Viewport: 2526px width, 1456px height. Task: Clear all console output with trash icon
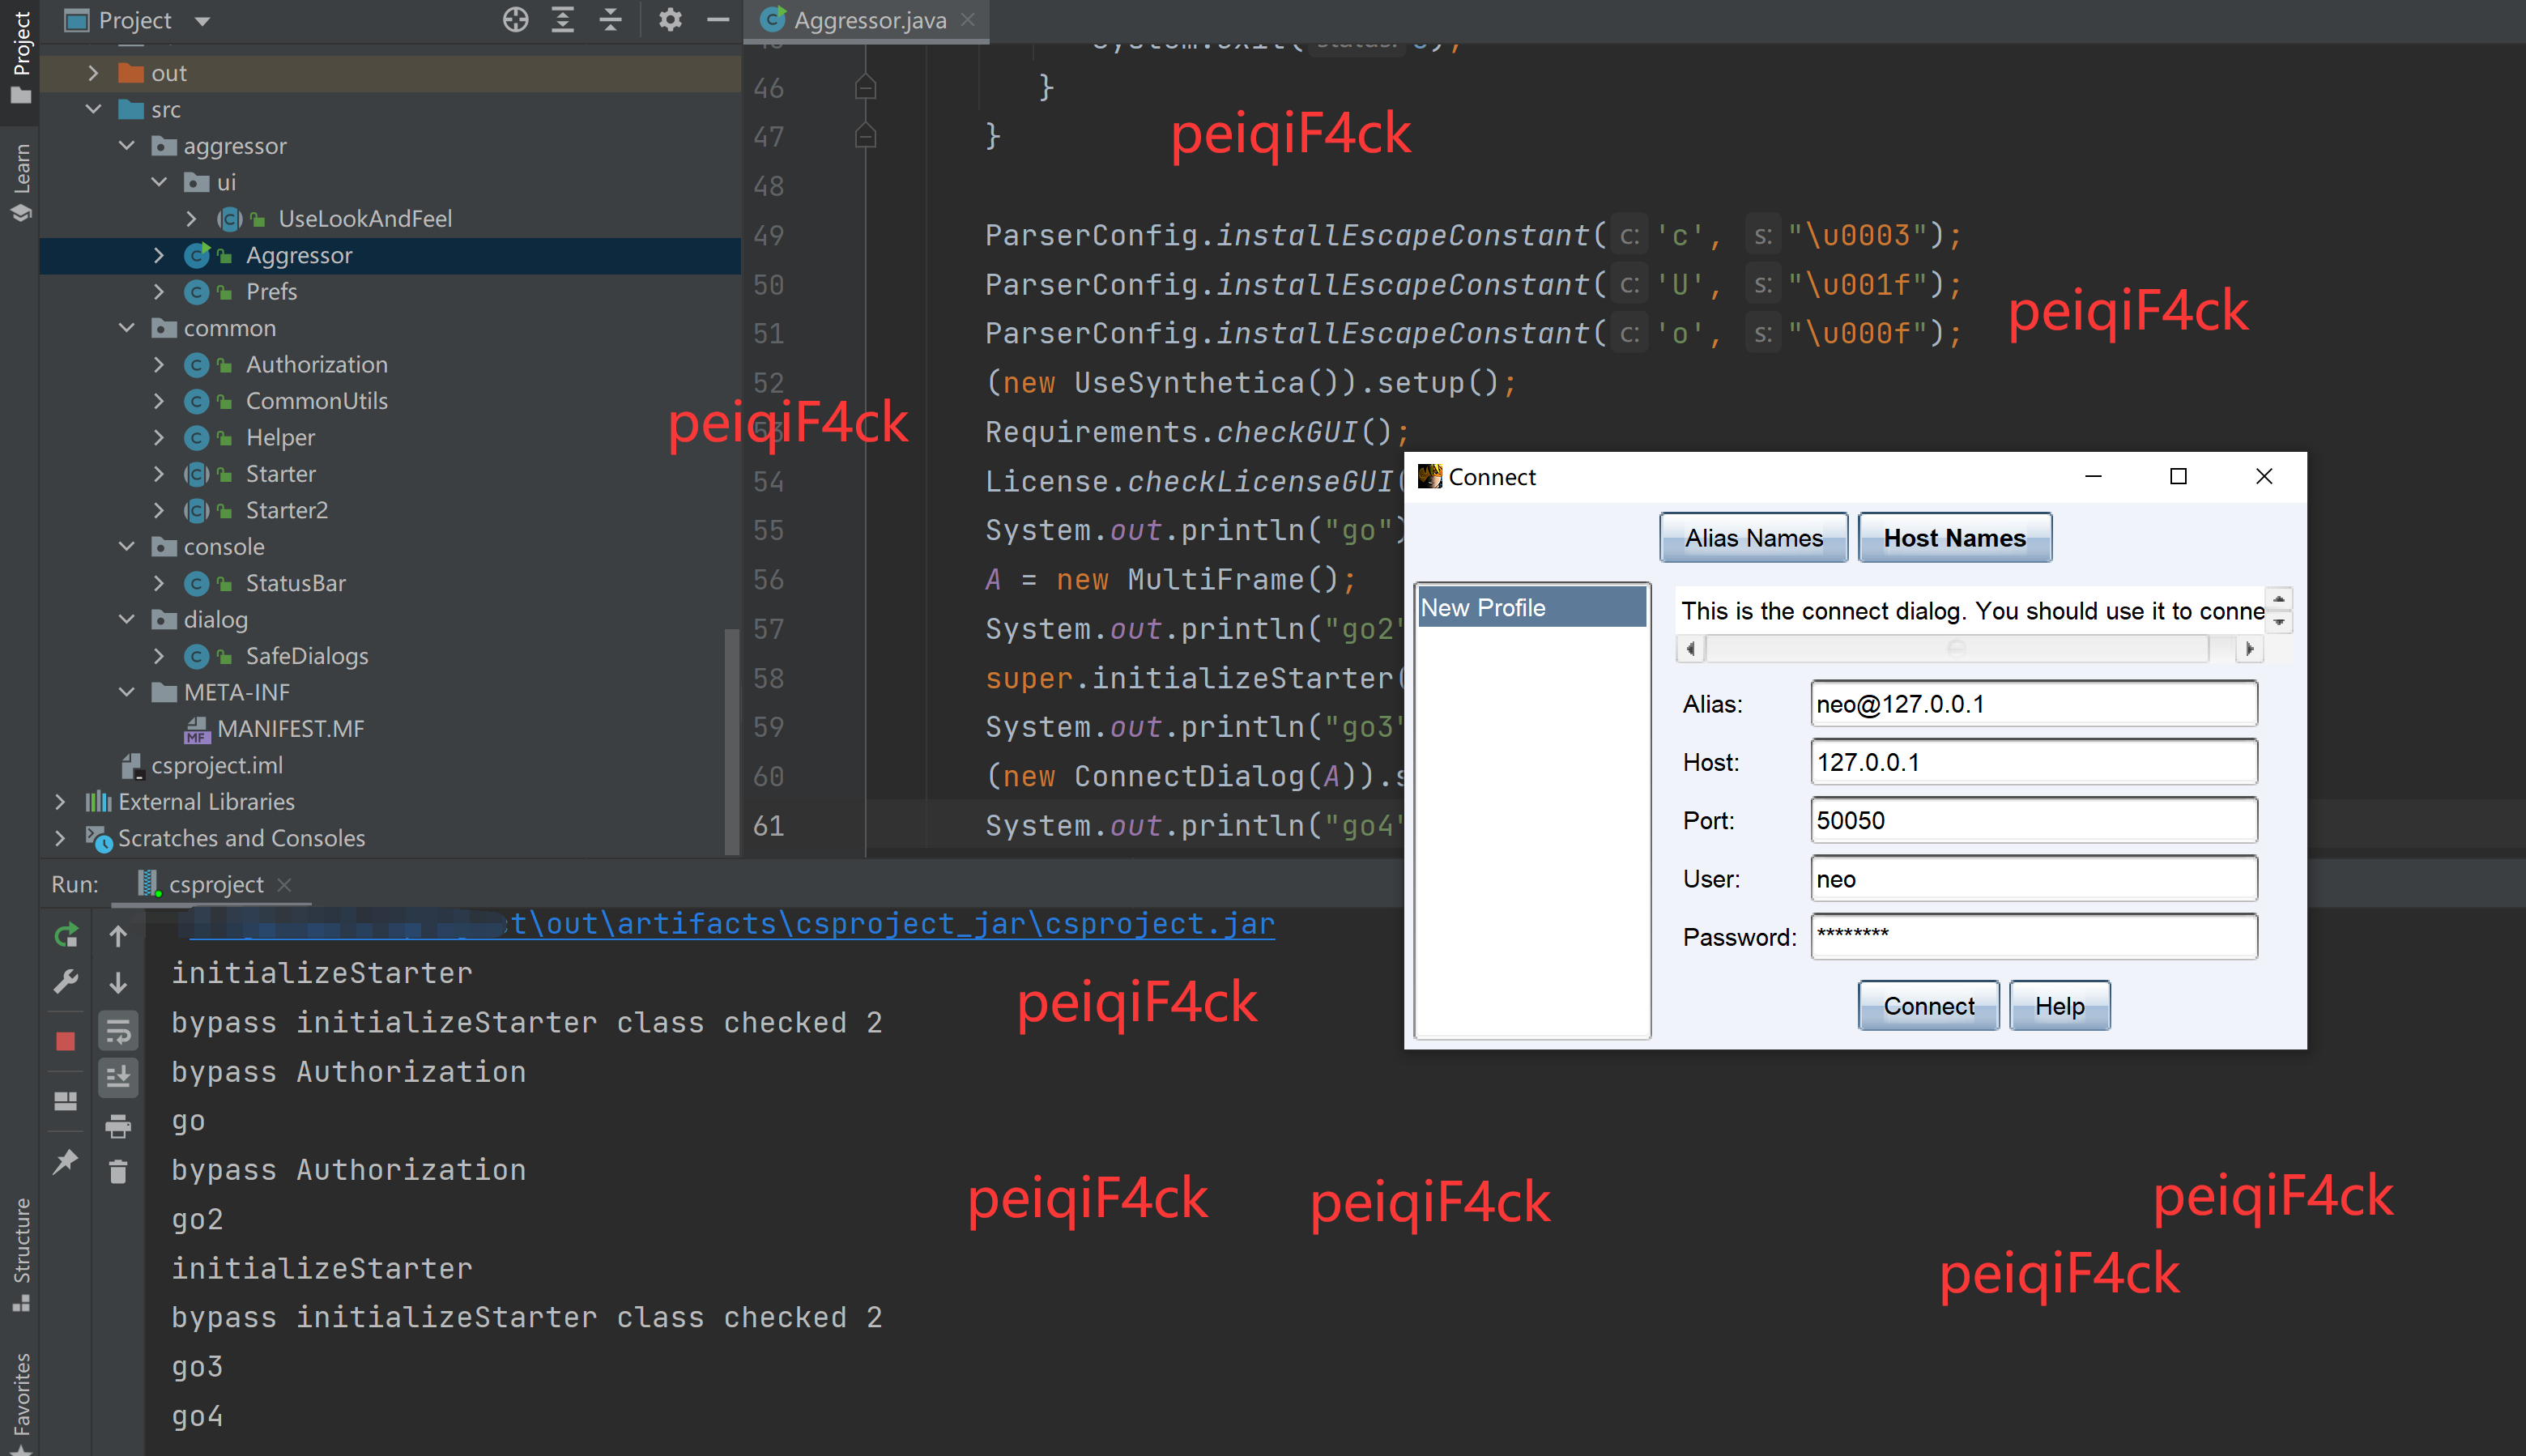coord(118,1171)
